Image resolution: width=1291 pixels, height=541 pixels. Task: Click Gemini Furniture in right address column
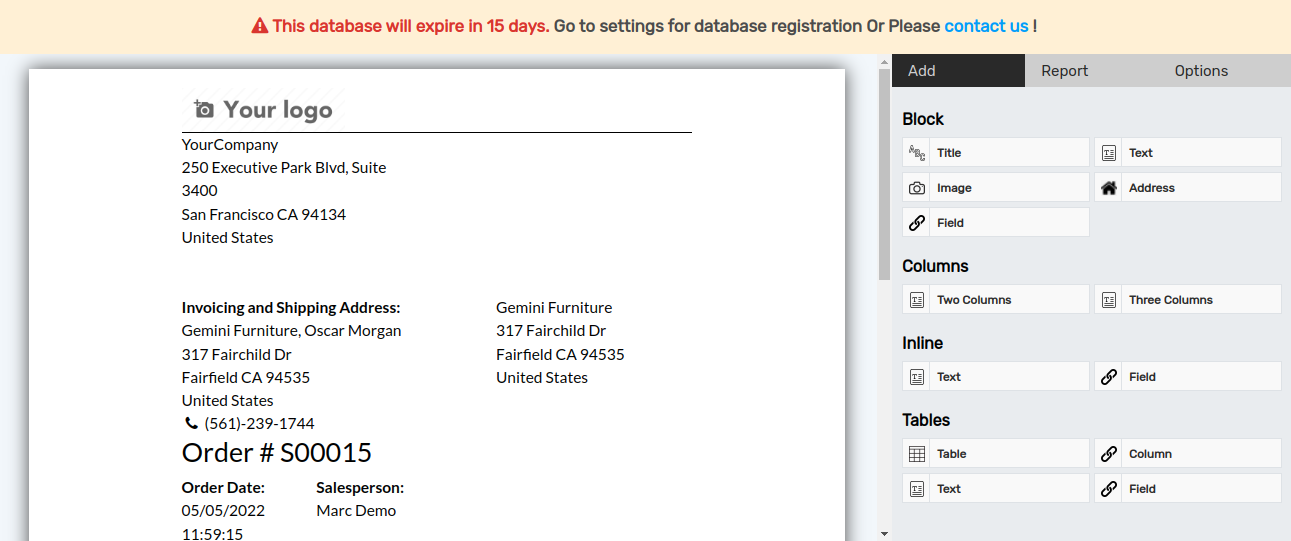[554, 308]
